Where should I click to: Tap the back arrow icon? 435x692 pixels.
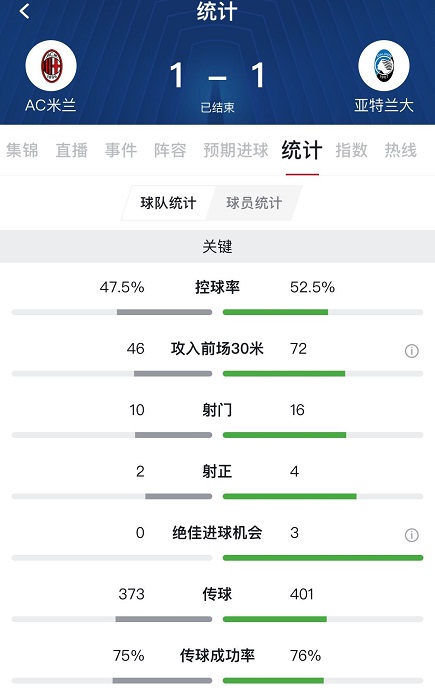(25, 11)
